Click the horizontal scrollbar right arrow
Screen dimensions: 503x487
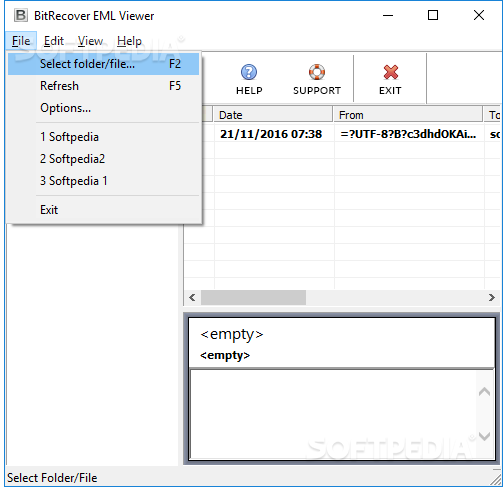pyautogui.click(x=491, y=297)
